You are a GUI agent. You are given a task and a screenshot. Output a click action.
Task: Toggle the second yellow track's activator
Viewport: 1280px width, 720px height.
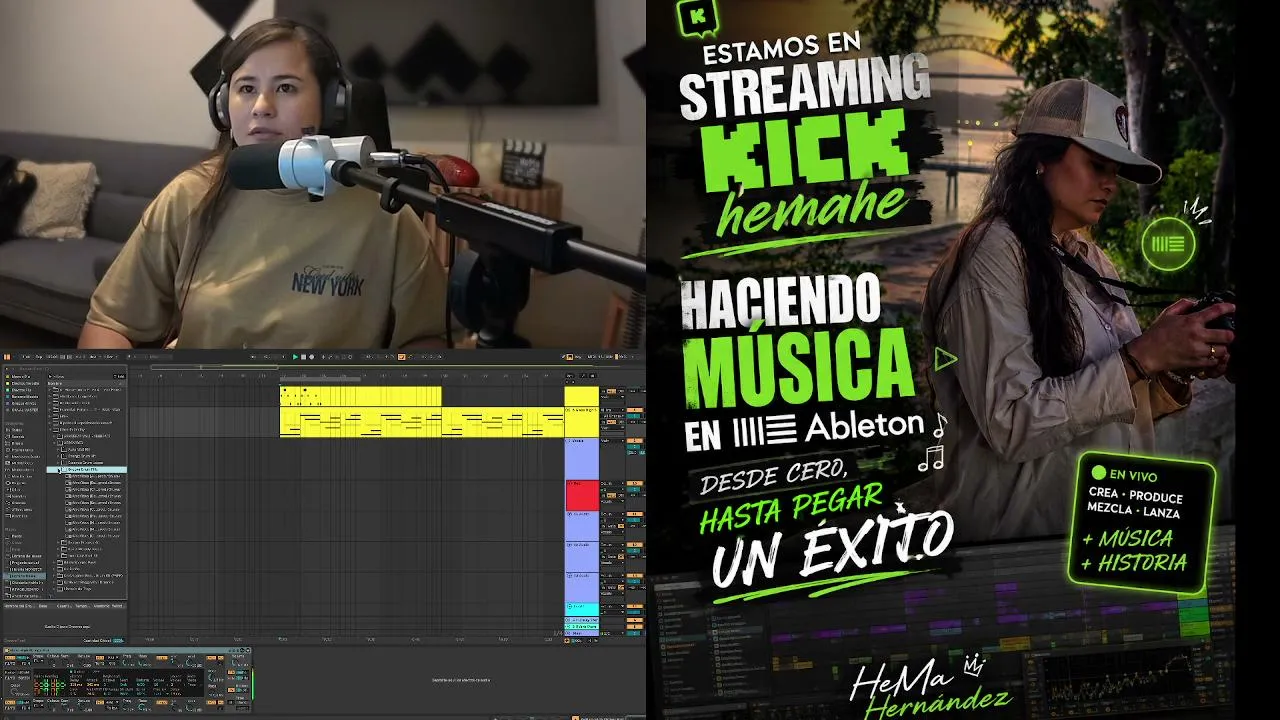634,410
